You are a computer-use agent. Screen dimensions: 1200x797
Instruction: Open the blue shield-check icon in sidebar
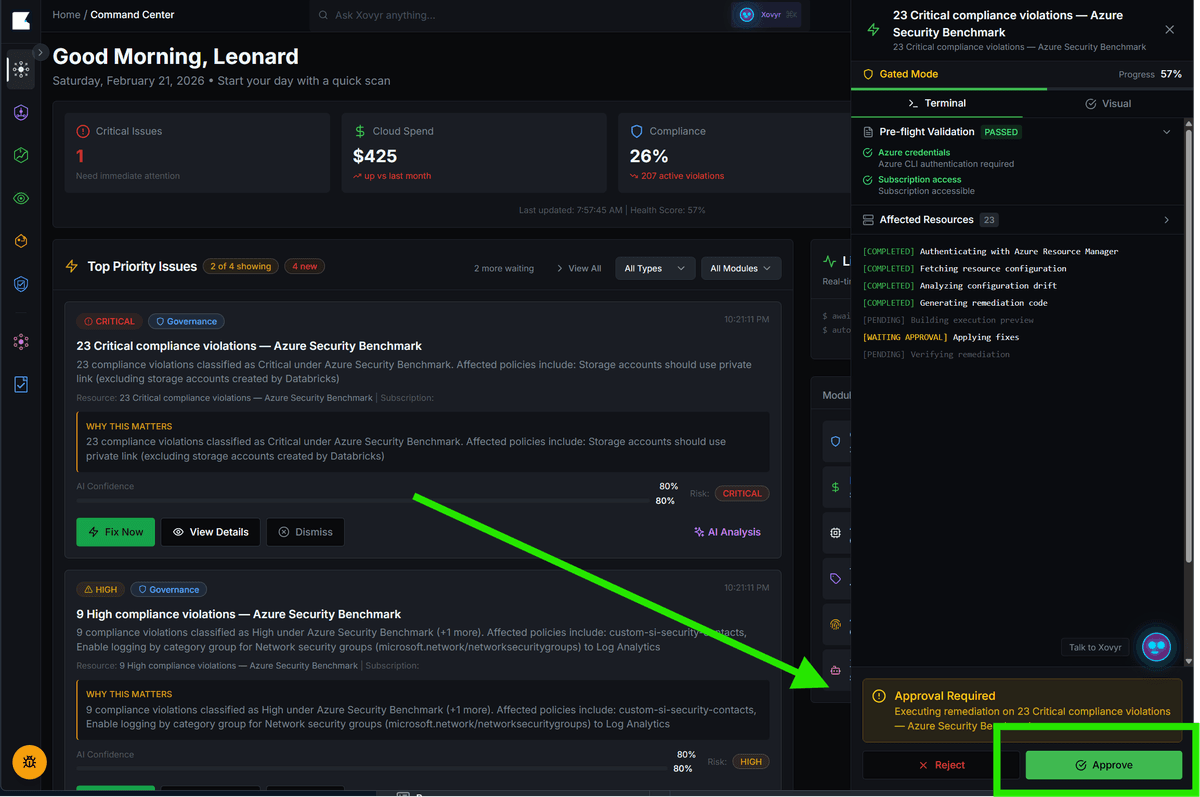[x=20, y=284]
